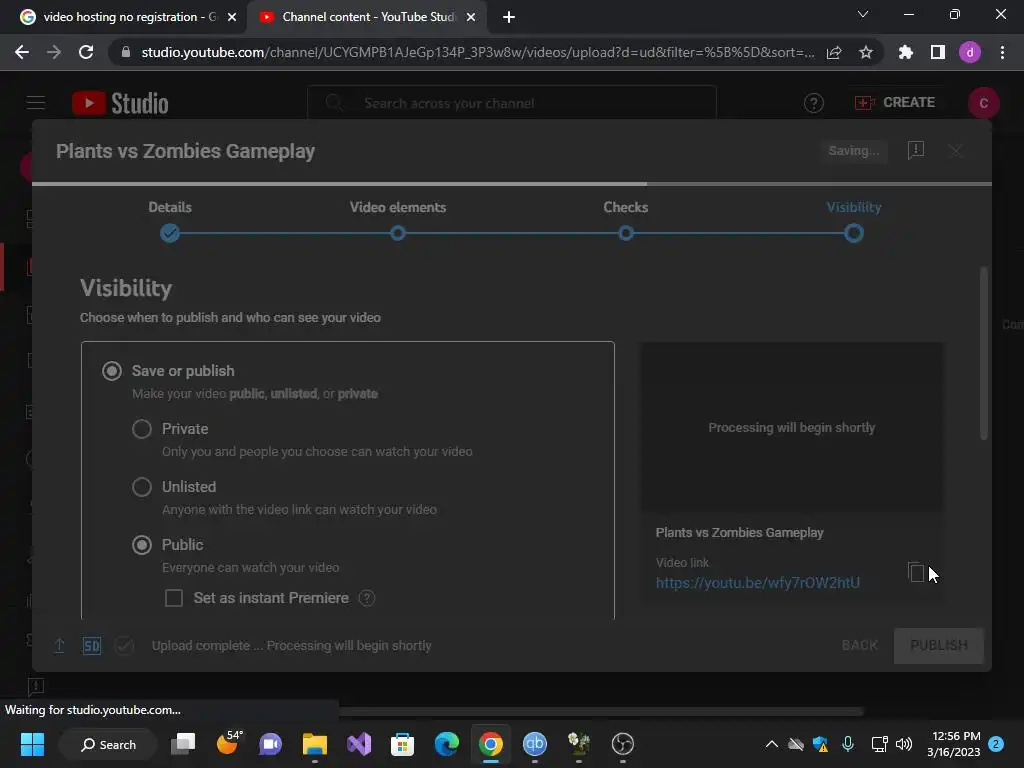
Task: Select Public visibility
Action: [142, 545]
